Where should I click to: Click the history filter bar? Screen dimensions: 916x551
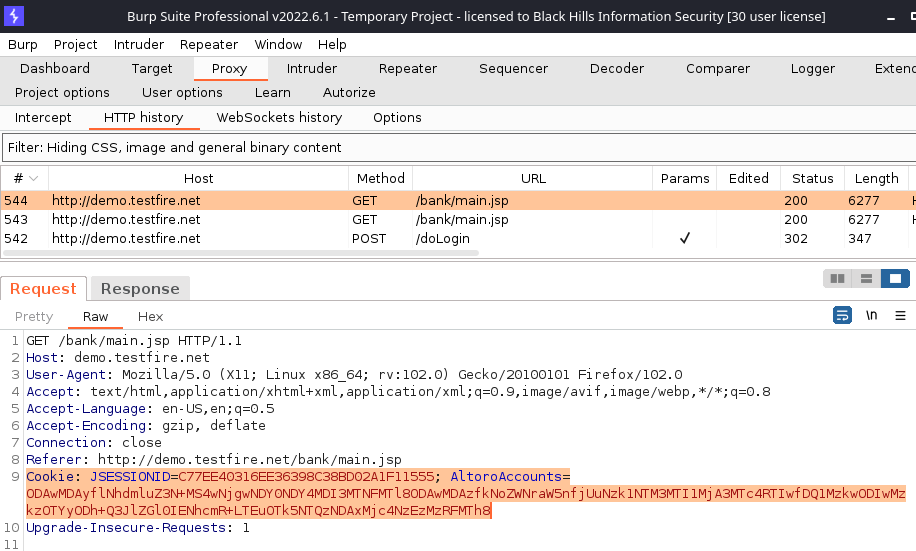458,147
